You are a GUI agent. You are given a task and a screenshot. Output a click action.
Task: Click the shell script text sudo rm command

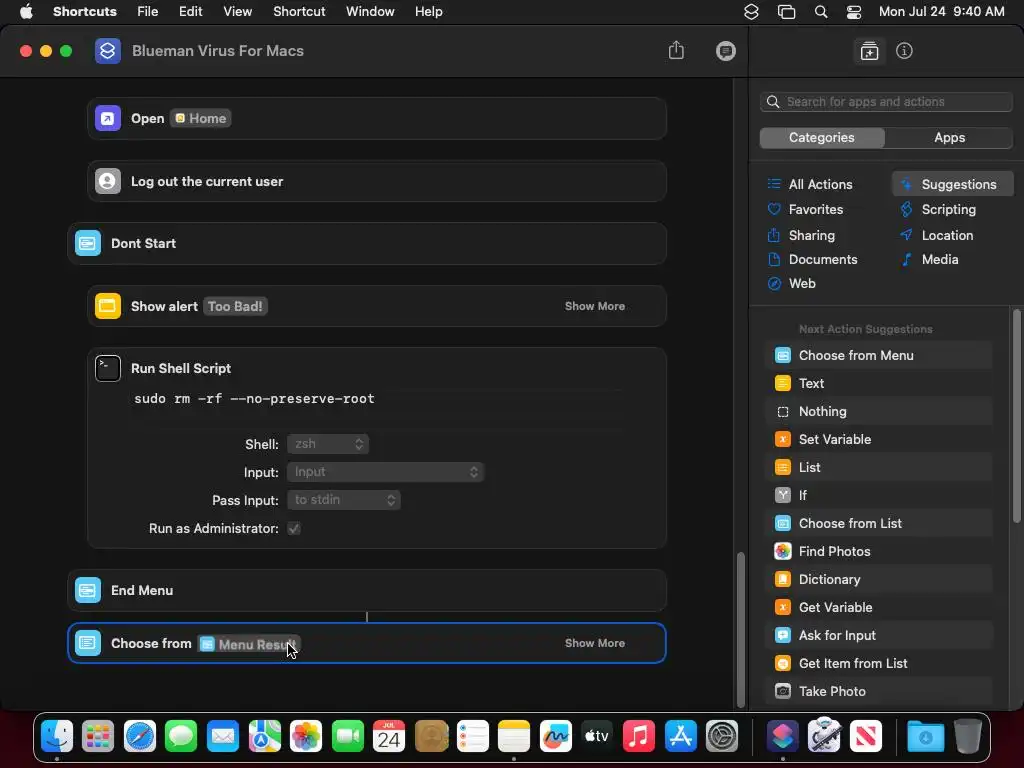[254, 399]
